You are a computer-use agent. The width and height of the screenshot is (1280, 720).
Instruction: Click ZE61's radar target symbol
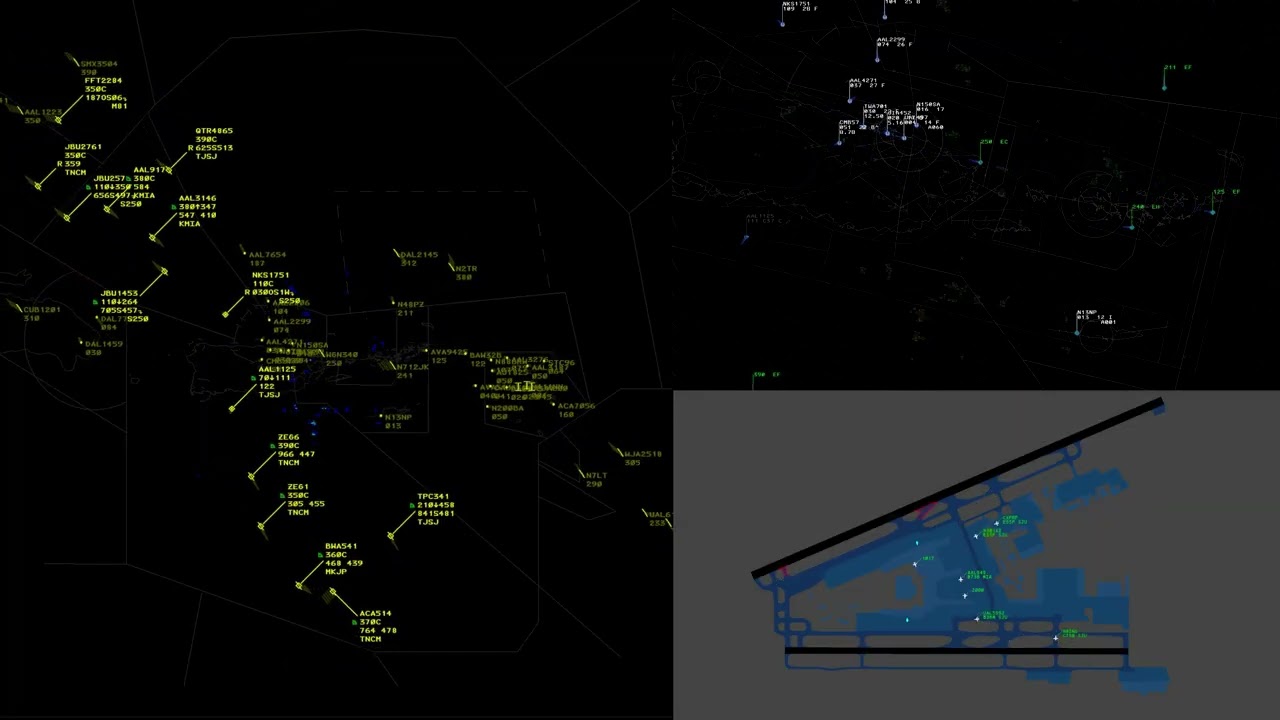[x=261, y=525]
